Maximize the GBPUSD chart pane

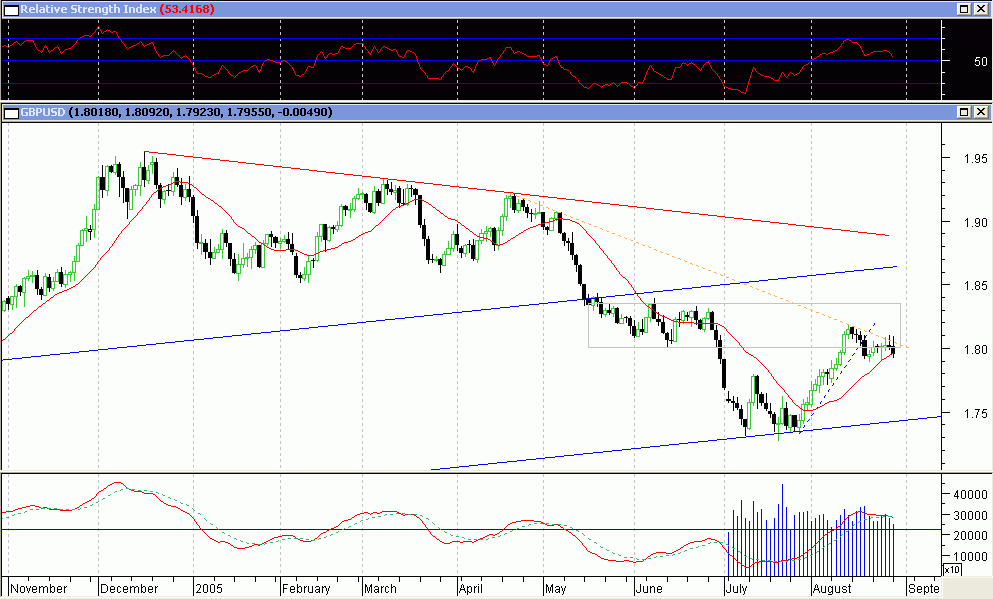pos(965,112)
